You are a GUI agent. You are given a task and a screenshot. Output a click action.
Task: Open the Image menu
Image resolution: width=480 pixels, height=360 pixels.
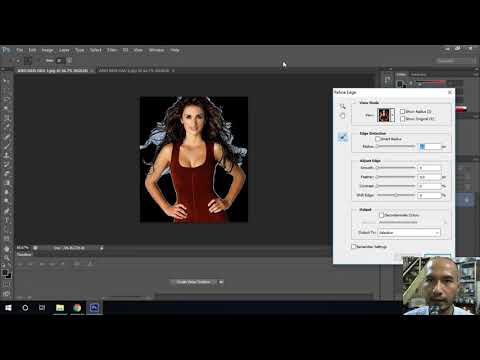coord(47,50)
